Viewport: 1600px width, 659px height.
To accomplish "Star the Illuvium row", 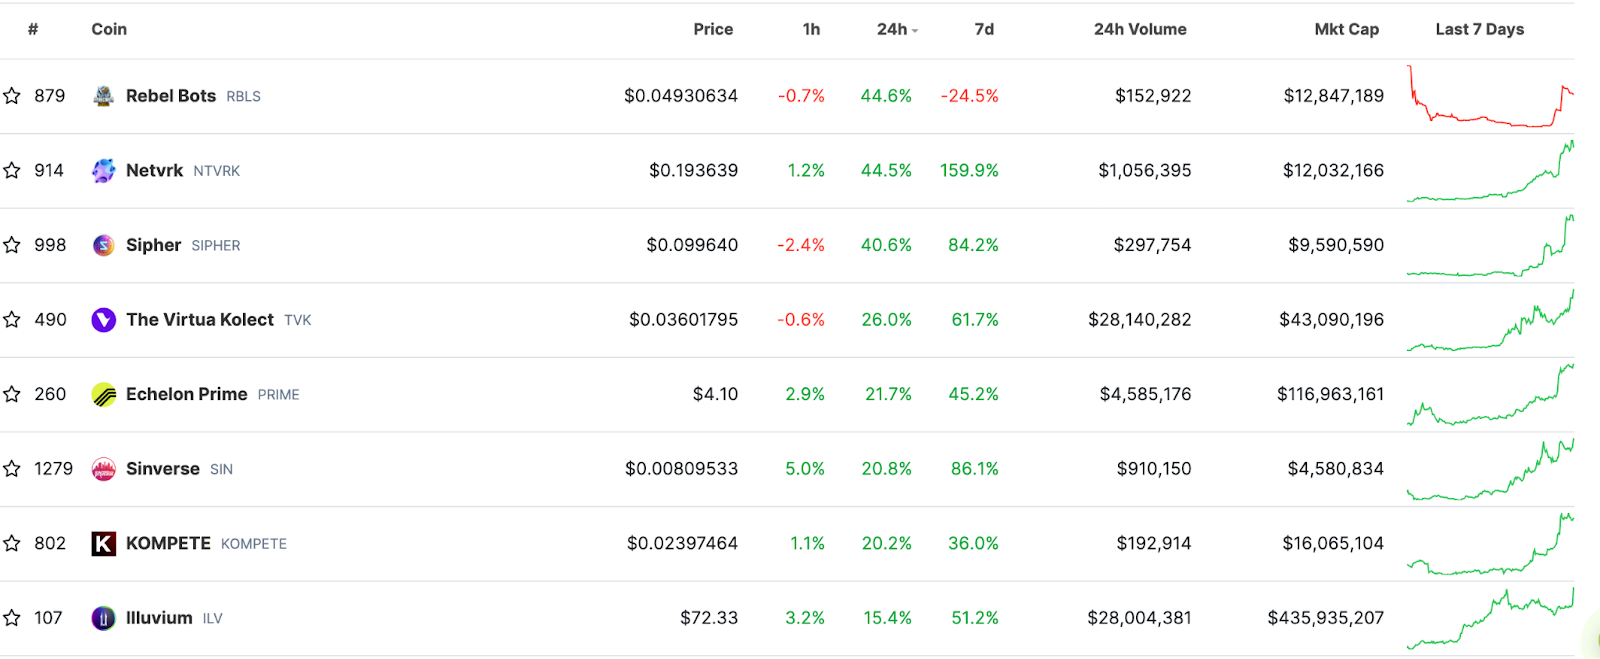I will [12, 618].
